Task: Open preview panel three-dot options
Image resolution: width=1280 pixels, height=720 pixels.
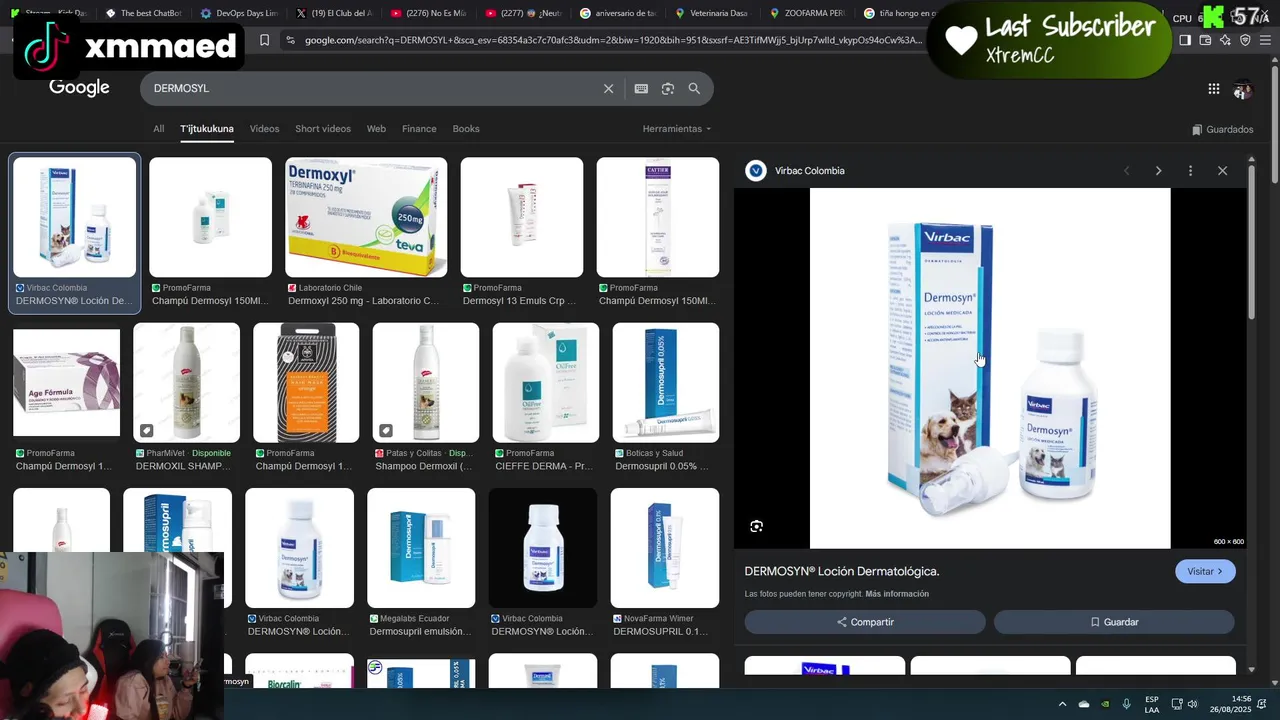Action: [x=1190, y=171]
